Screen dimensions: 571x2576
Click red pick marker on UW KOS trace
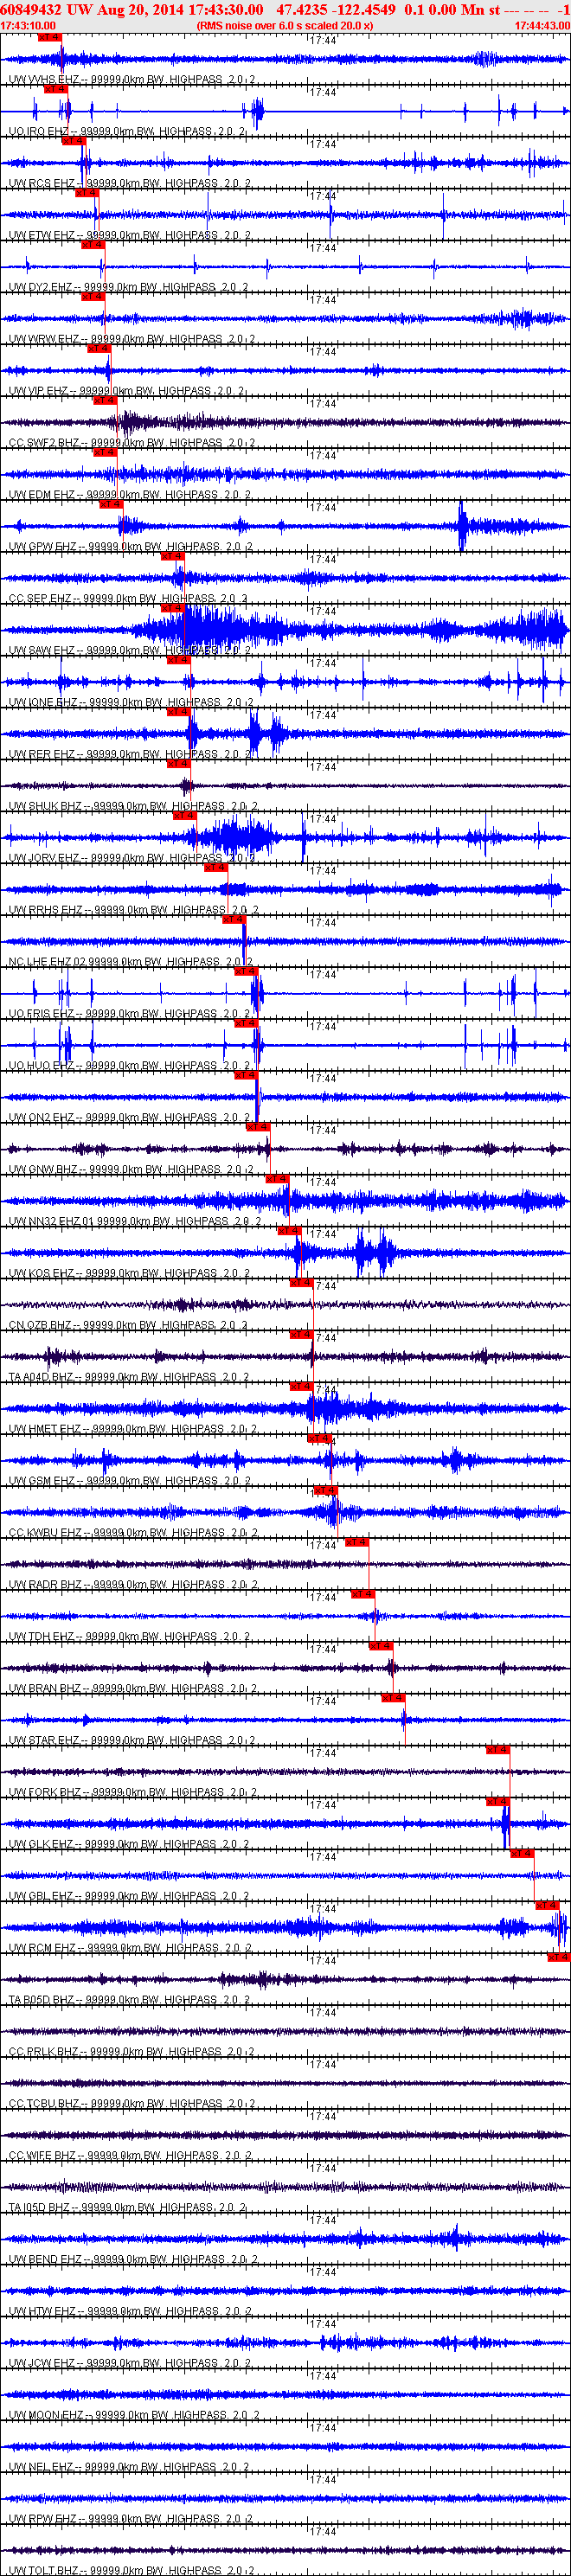coord(289,1233)
